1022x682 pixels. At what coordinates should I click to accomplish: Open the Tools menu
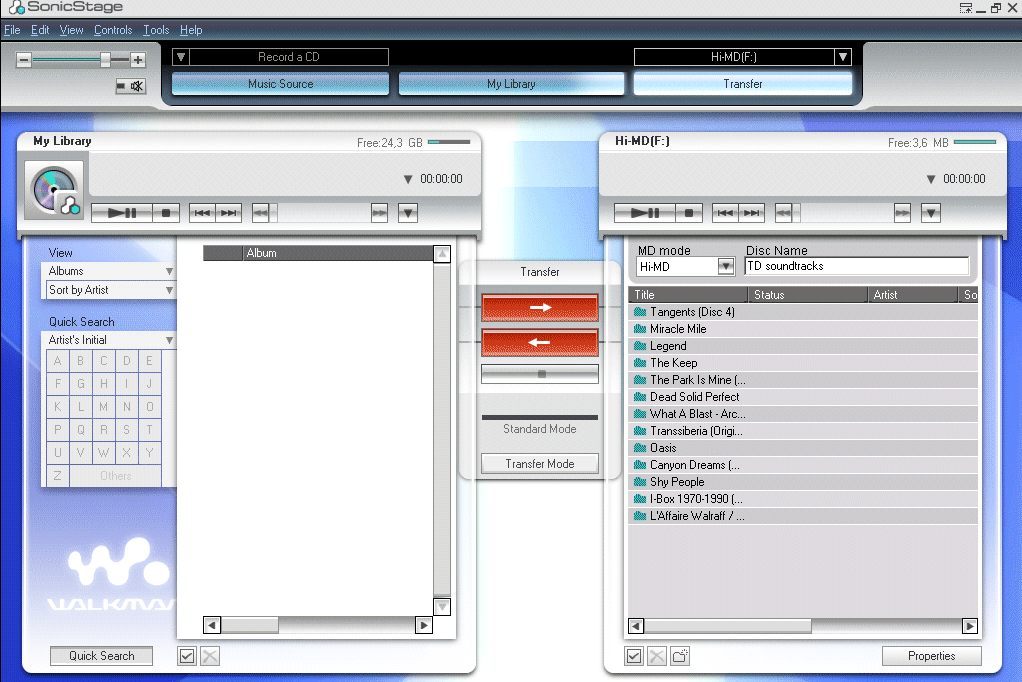tap(156, 30)
